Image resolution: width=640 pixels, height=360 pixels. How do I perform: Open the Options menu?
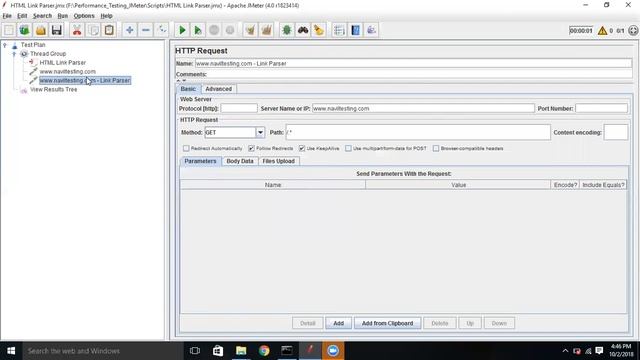[x=84, y=16]
